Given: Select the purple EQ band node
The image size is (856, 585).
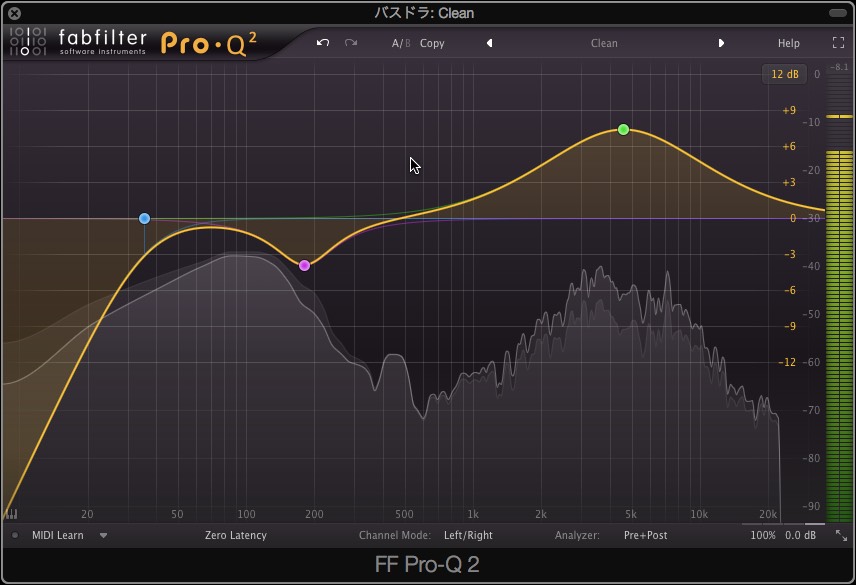Looking at the screenshot, I should coord(305,266).
